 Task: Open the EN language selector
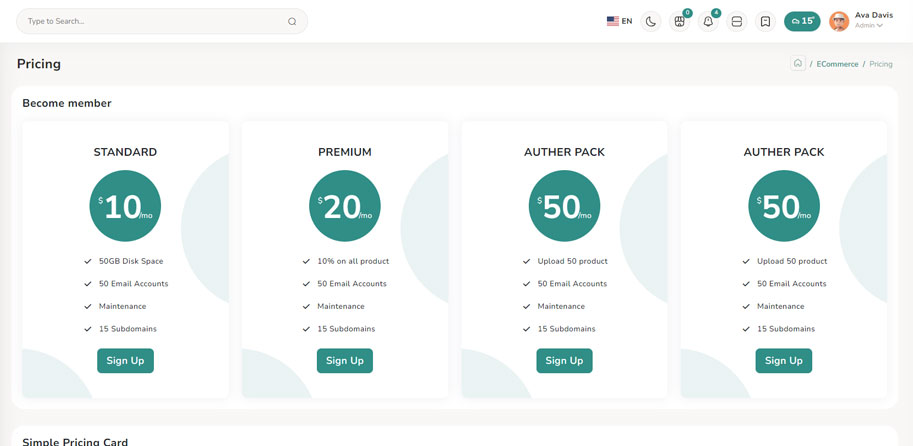619,21
